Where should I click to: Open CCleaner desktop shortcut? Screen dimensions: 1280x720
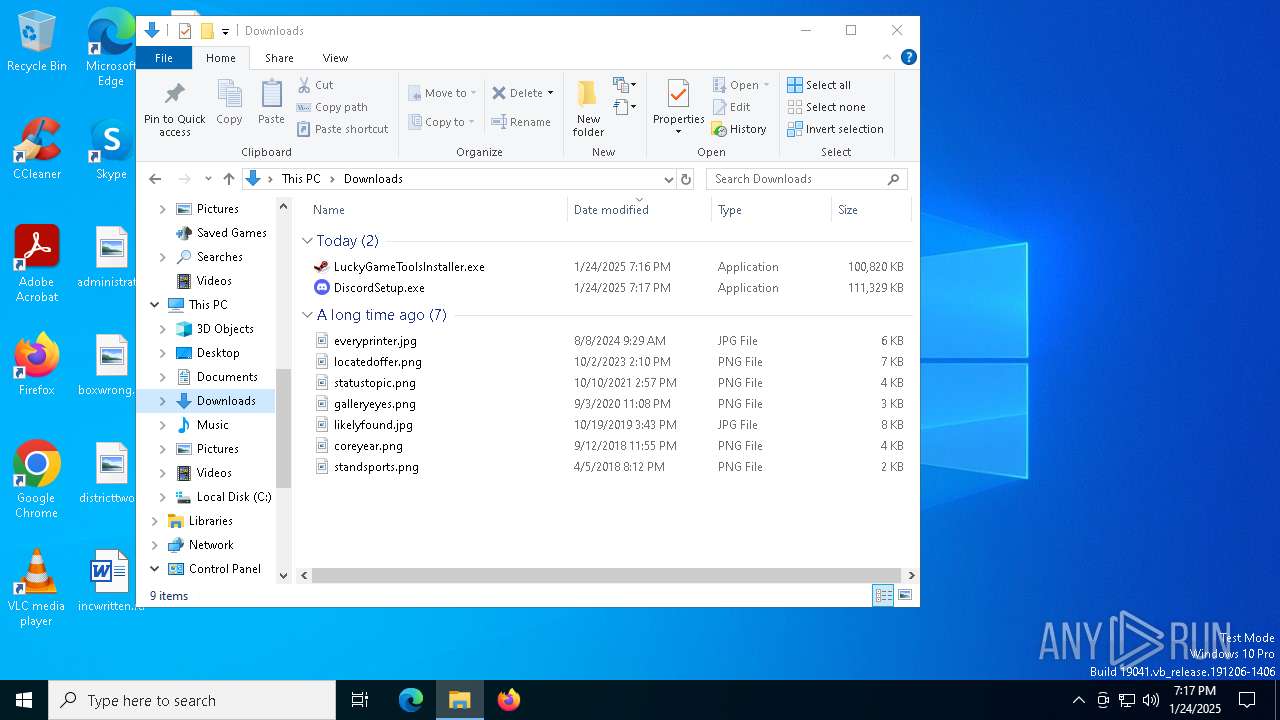[x=37, y=148]
